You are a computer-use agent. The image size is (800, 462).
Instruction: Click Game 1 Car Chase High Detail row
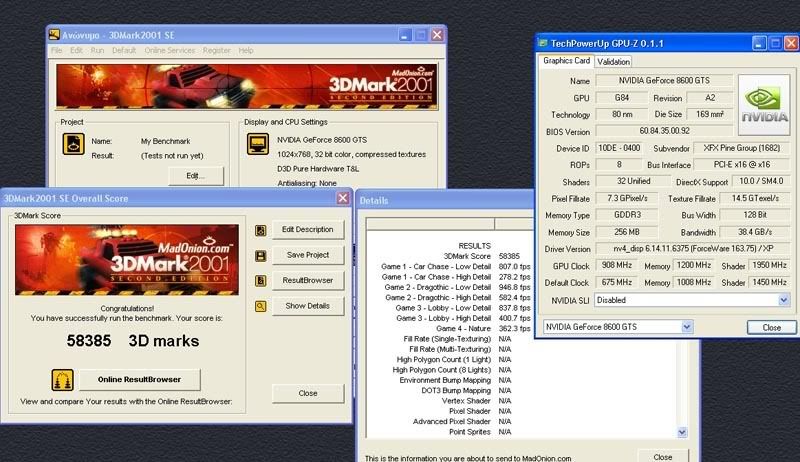pyautogui.click(x=456, y=277)
